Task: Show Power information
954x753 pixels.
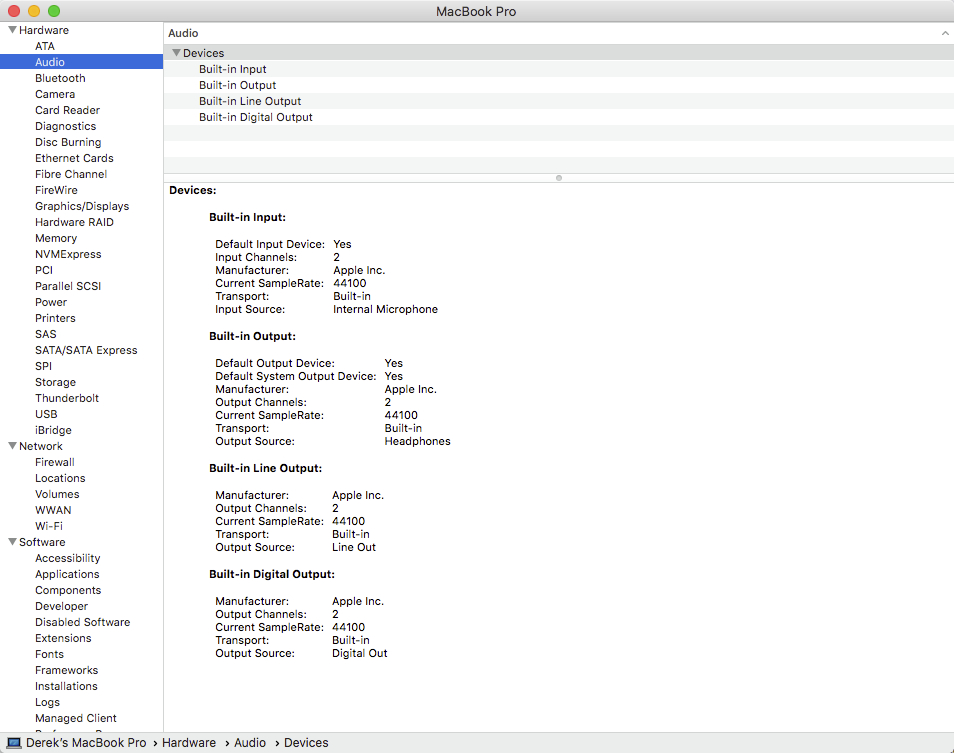Action: pos(51,302)
